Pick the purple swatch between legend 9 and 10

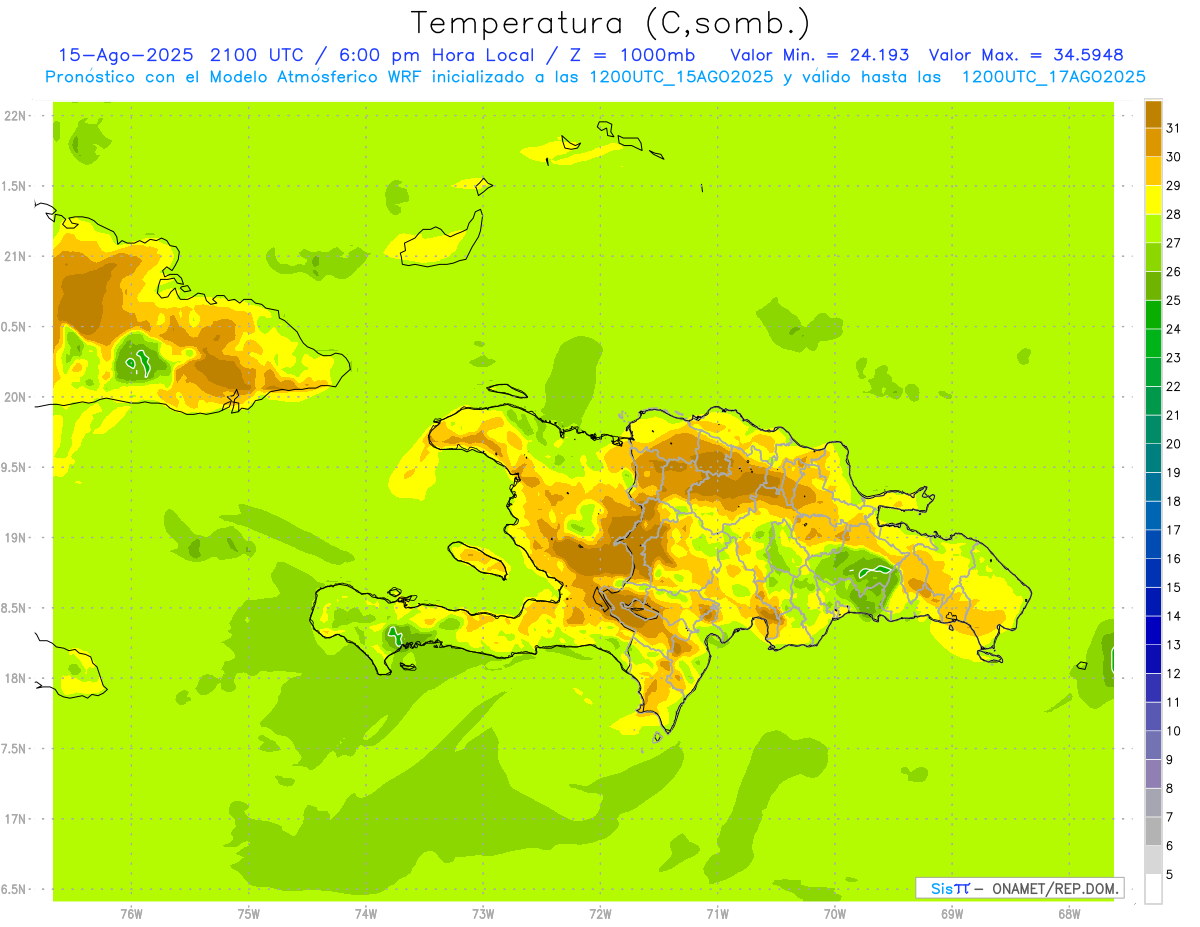1153,745
